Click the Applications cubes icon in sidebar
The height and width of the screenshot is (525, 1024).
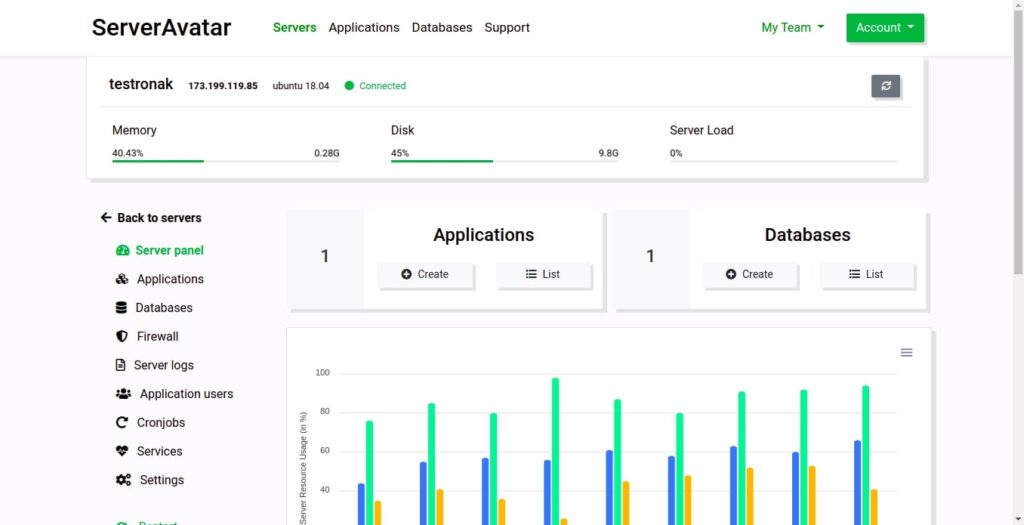click(122, 279)
